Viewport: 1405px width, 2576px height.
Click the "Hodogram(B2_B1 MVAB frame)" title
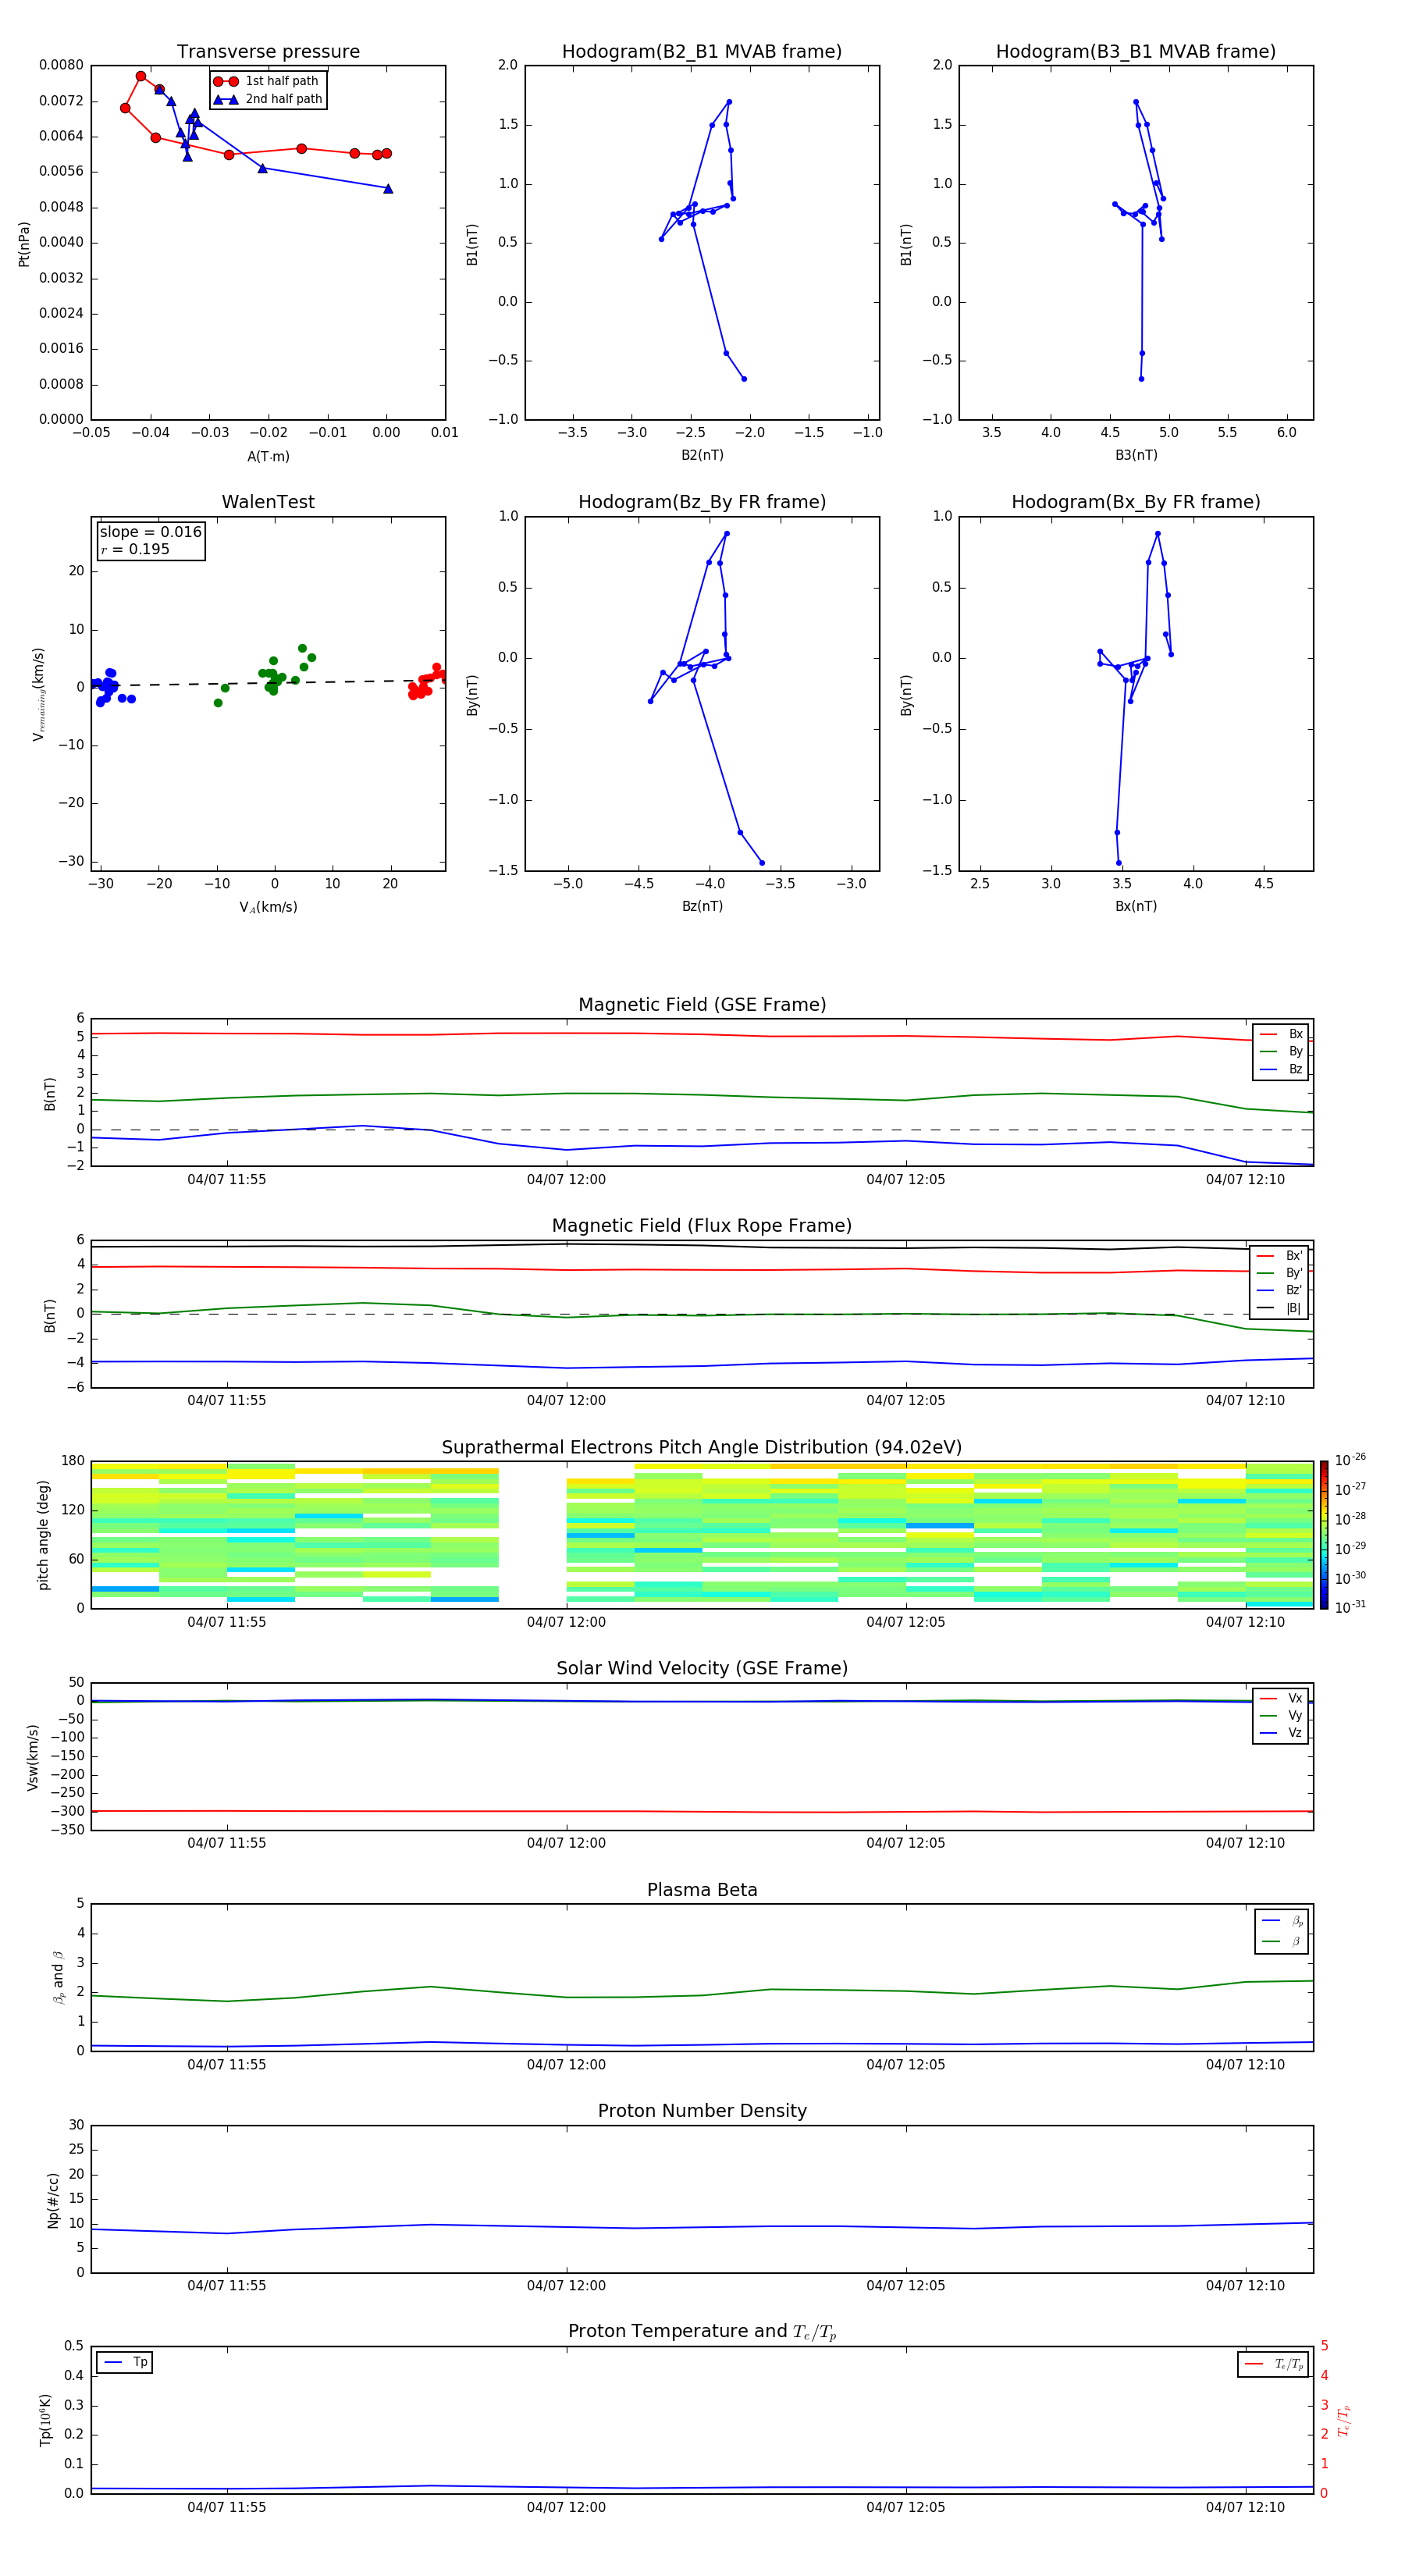pyautogui.click(x=701, y=51)
